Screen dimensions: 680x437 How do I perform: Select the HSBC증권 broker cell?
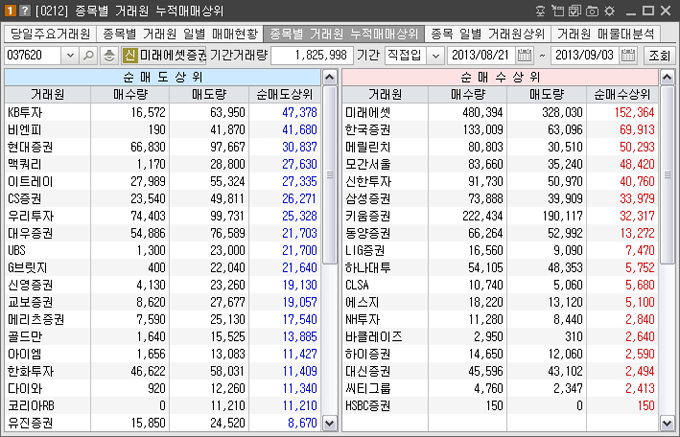point(385,406)
